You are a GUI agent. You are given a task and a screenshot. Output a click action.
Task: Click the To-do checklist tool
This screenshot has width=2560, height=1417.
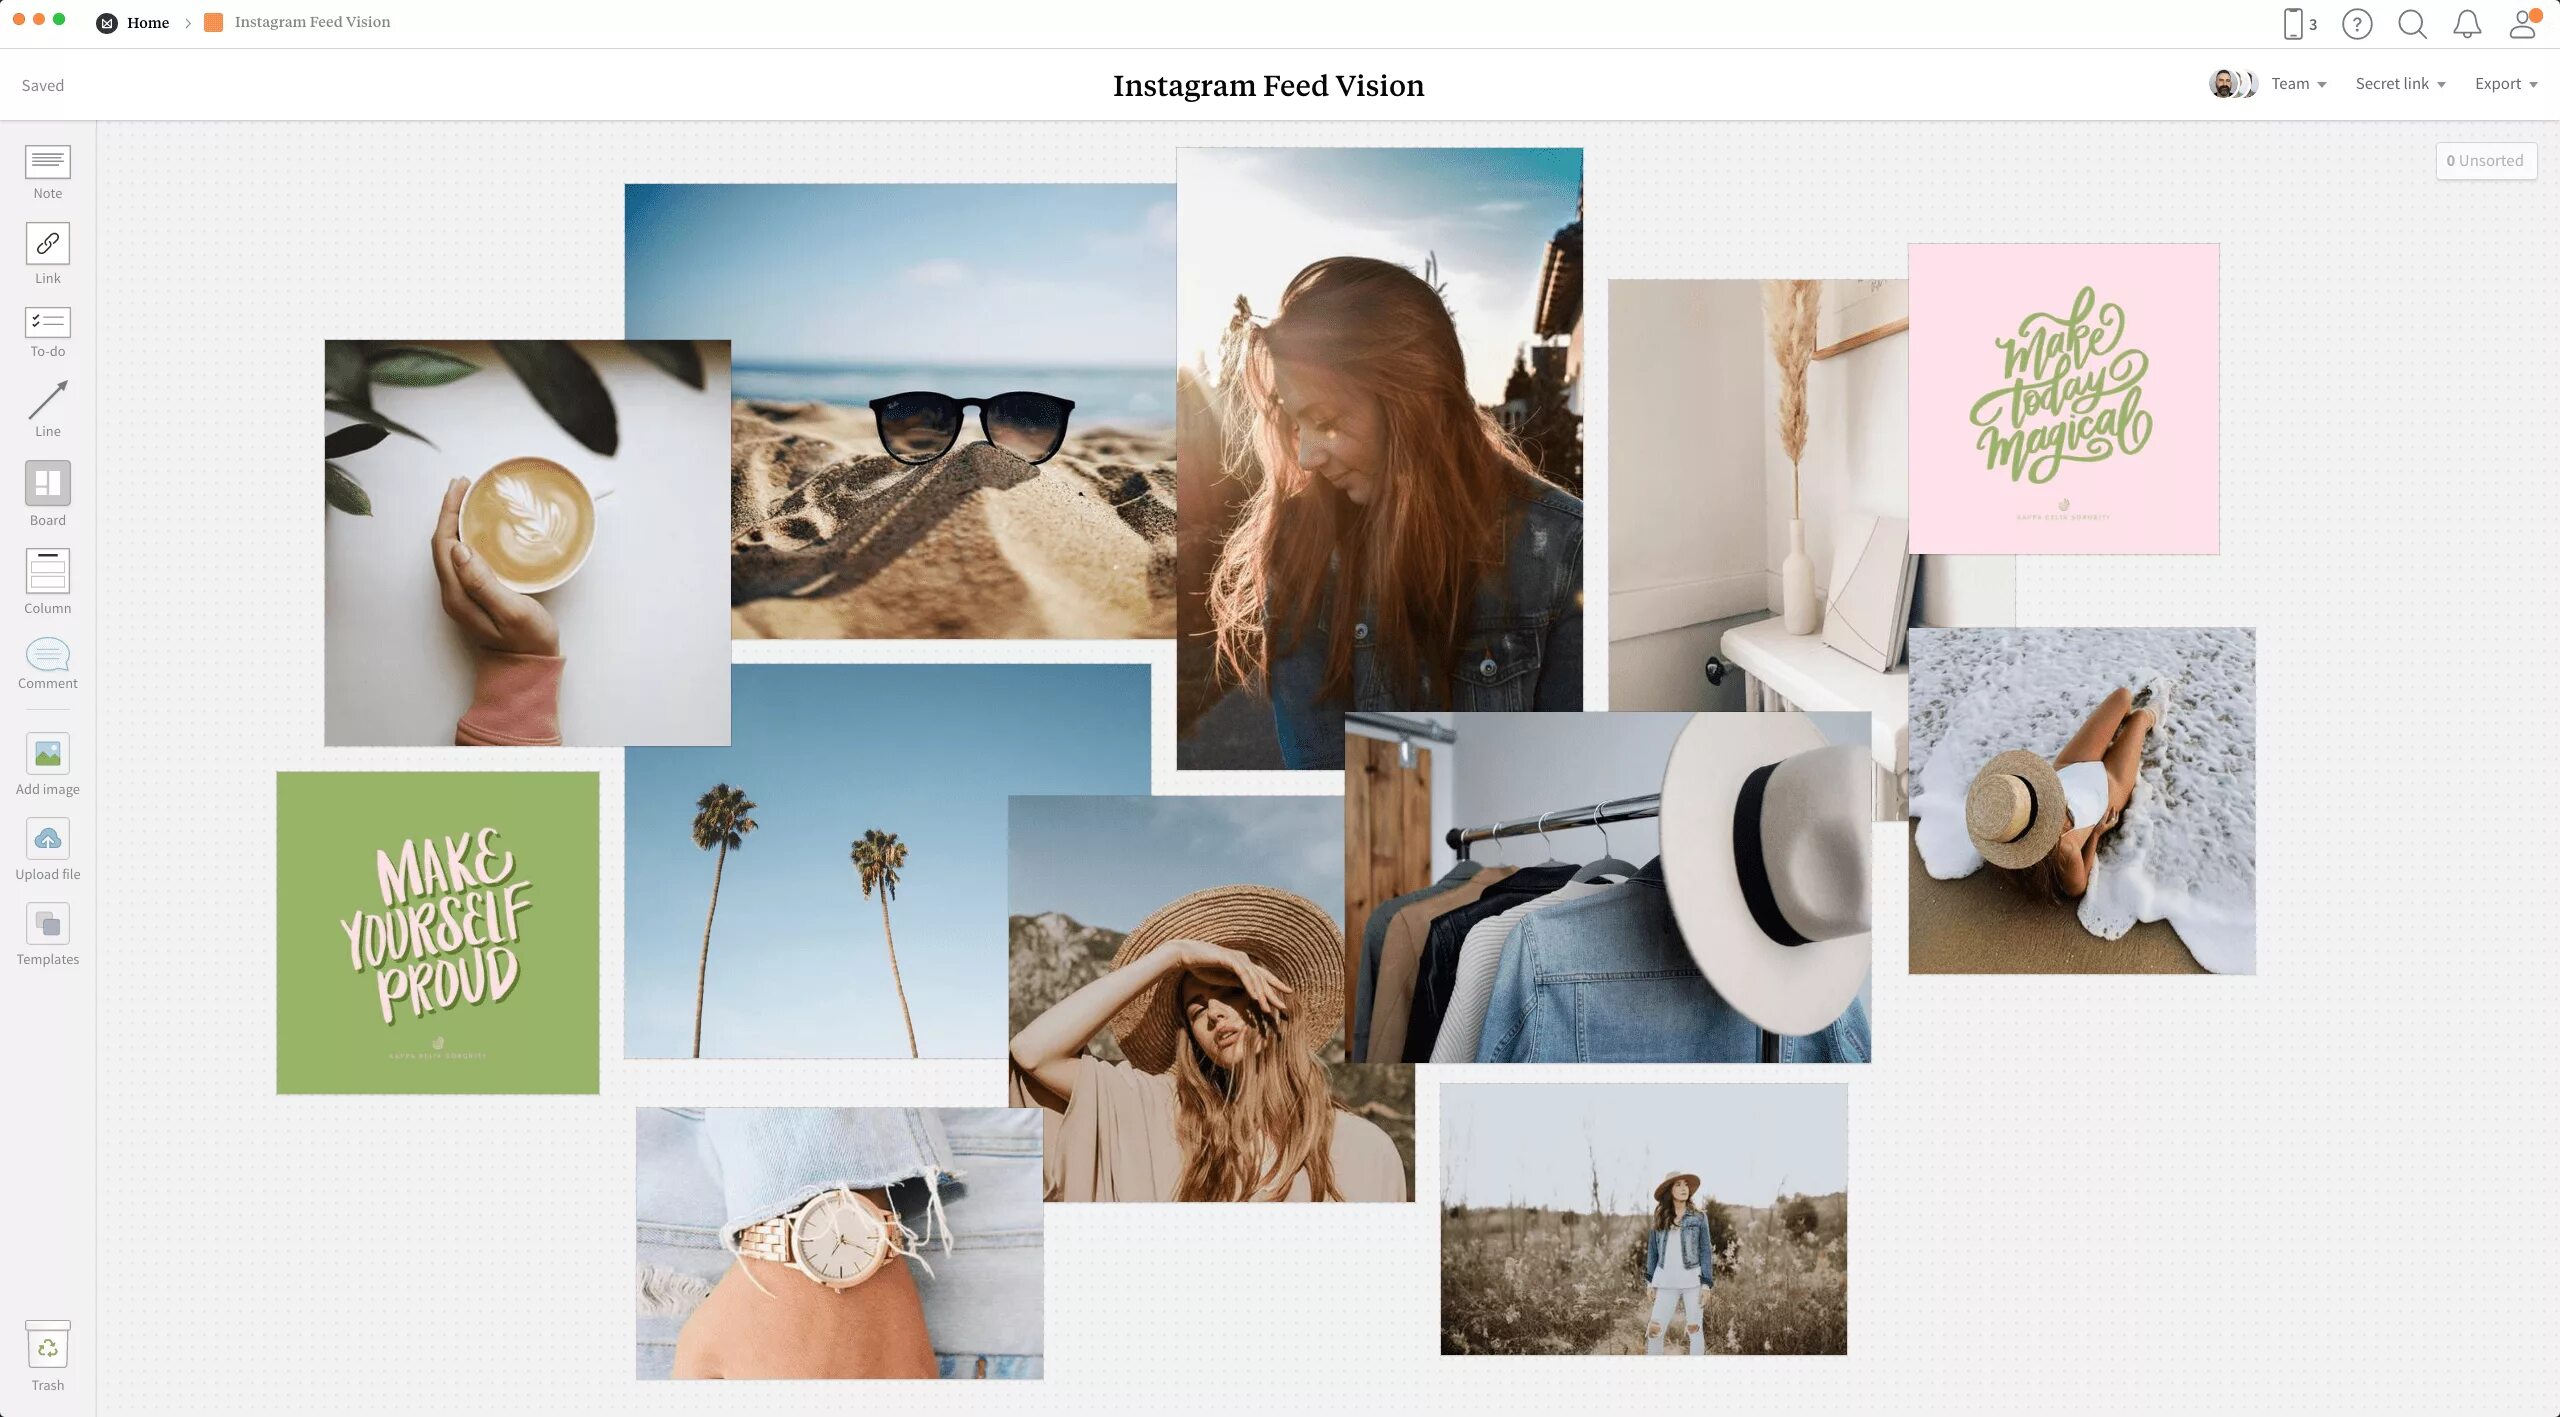point(47,322)
